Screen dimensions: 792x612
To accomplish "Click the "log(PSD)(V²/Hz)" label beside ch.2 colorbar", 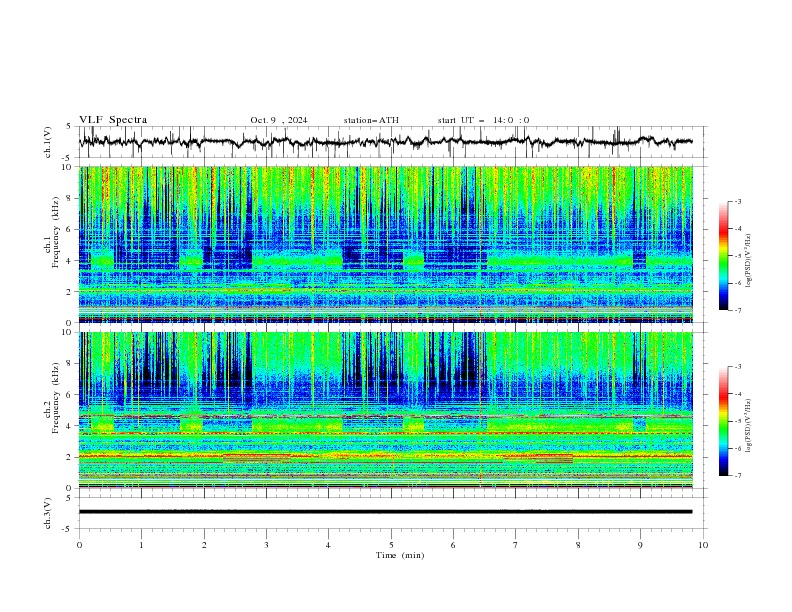I will tap(748, 426).
